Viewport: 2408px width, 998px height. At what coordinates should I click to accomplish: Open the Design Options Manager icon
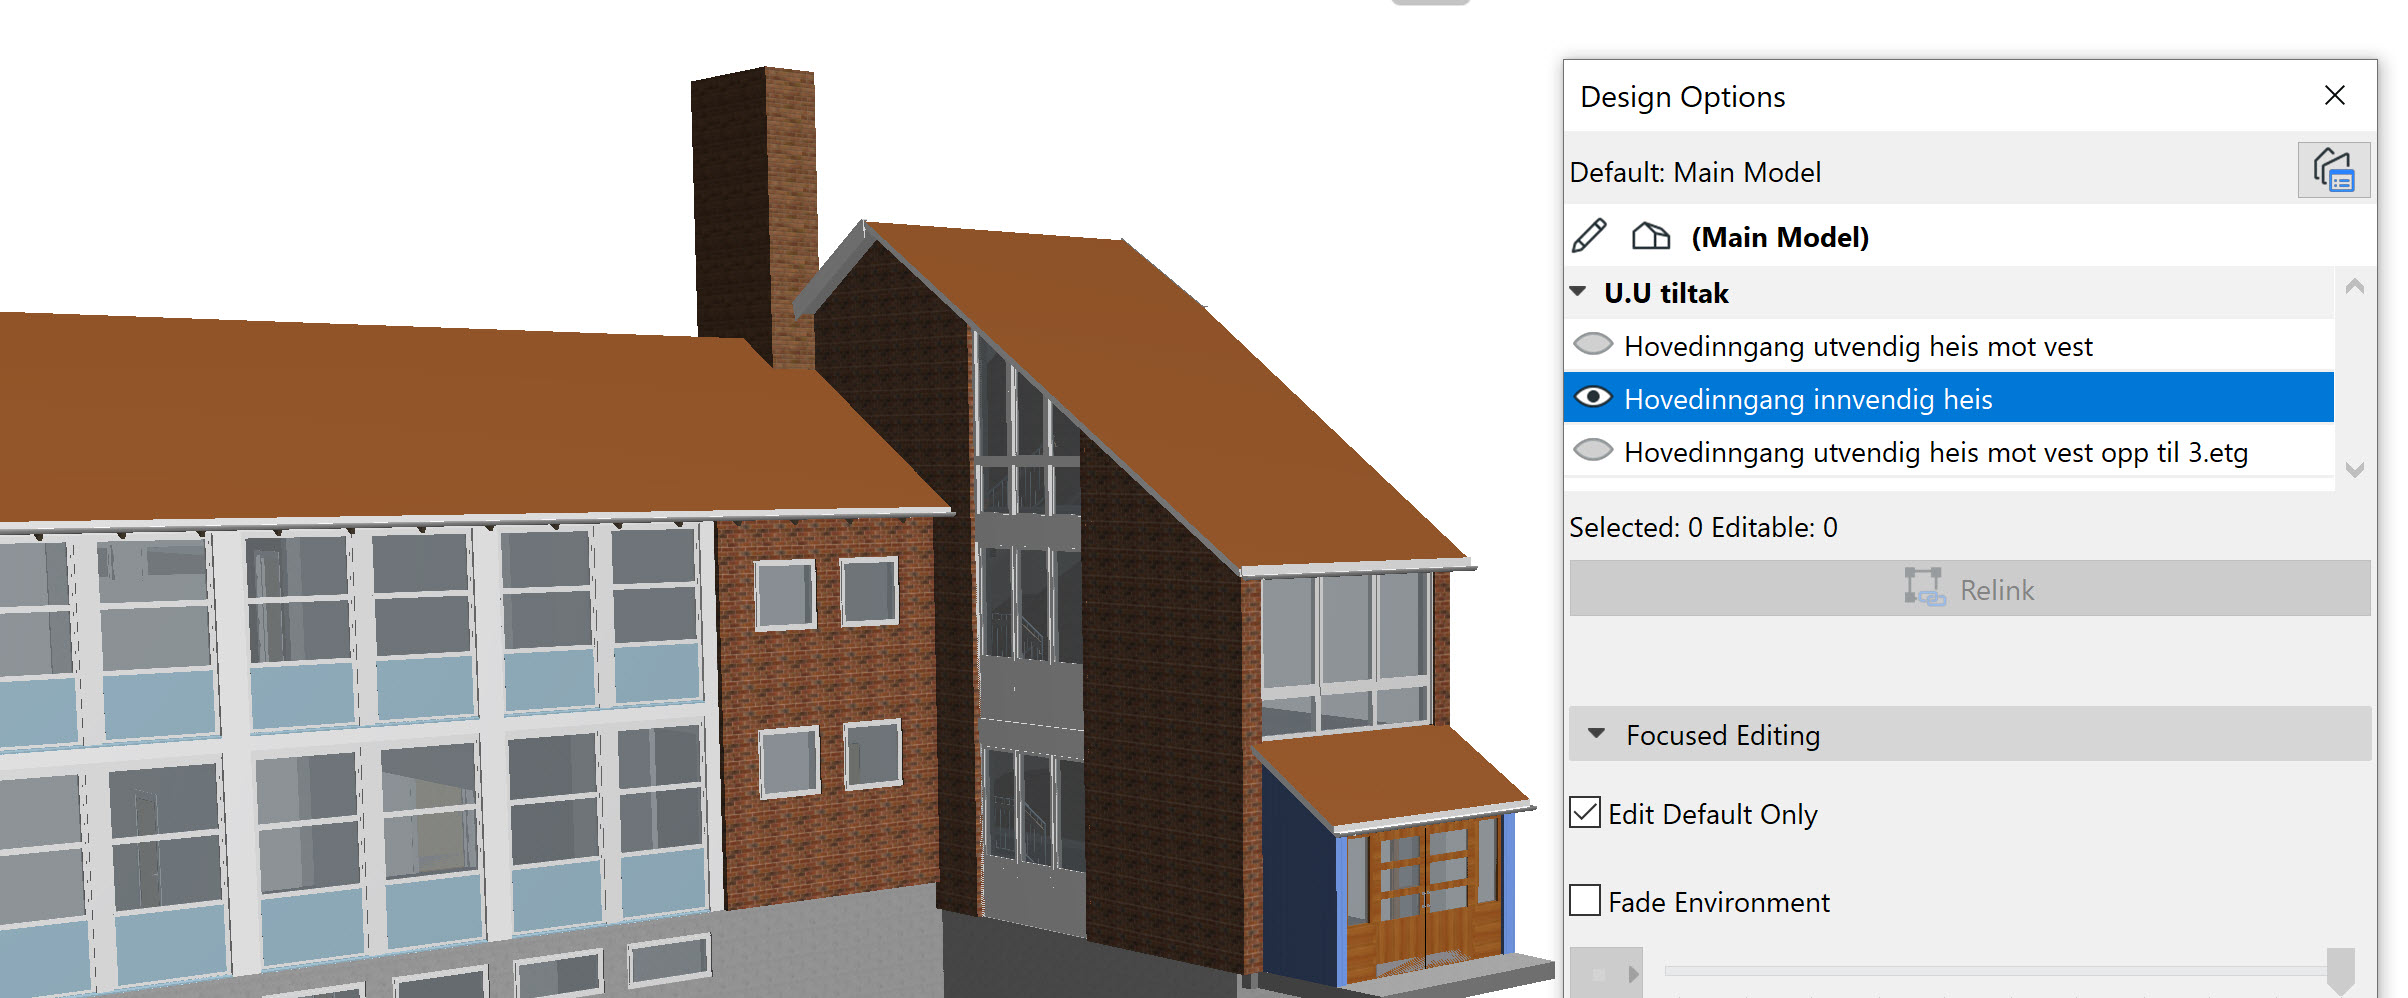tap(2333, 171)
